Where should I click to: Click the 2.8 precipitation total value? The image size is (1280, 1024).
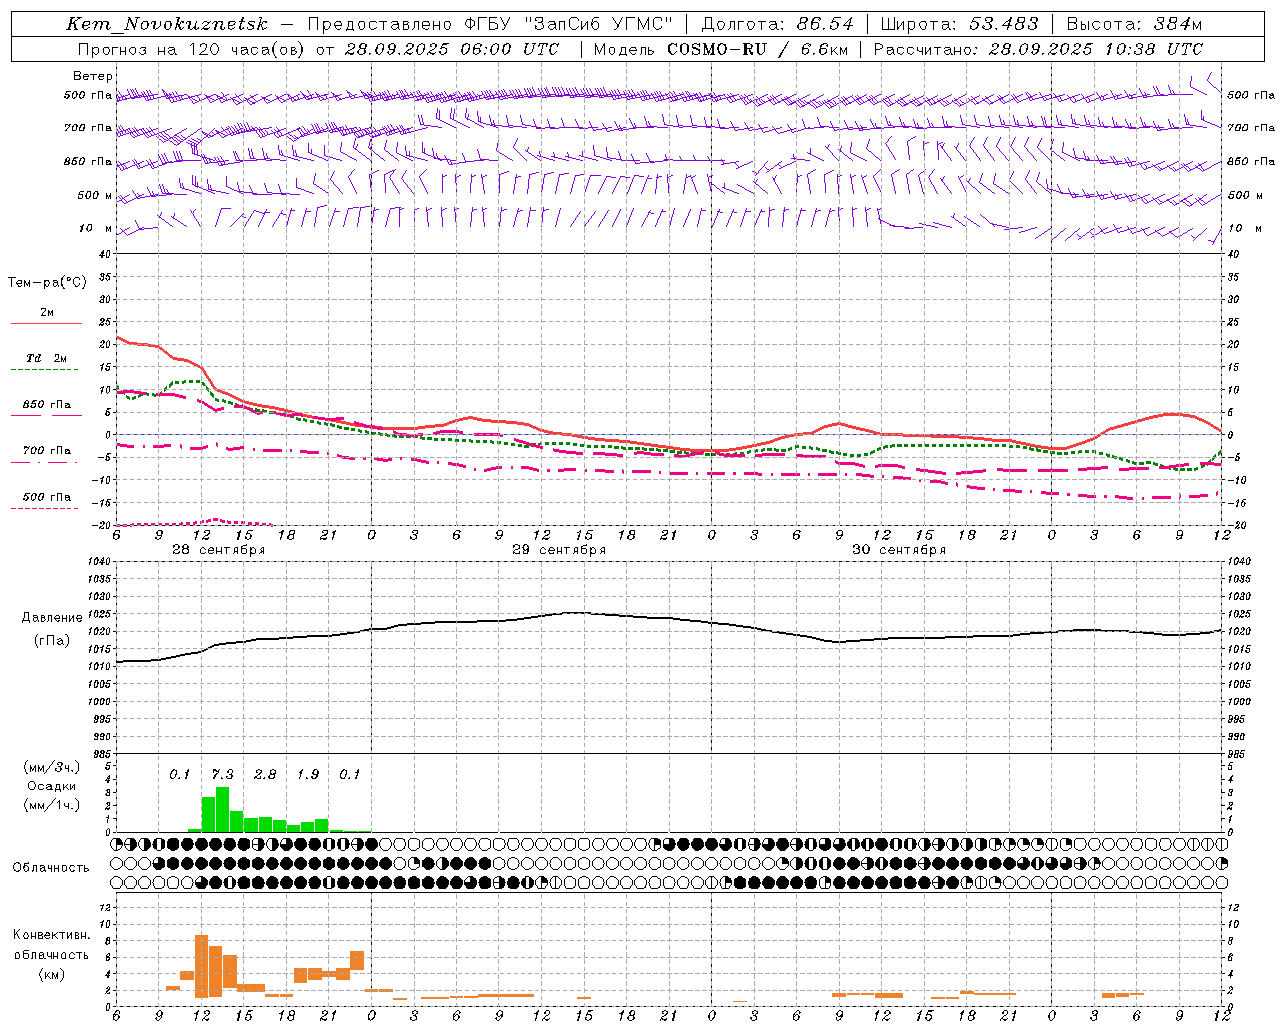265,775
